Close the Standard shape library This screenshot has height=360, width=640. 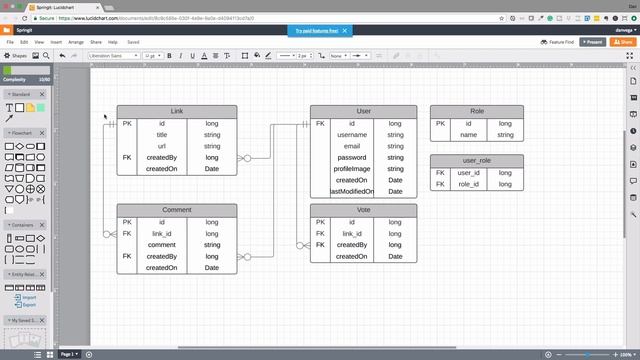click(x=42, y=94)
